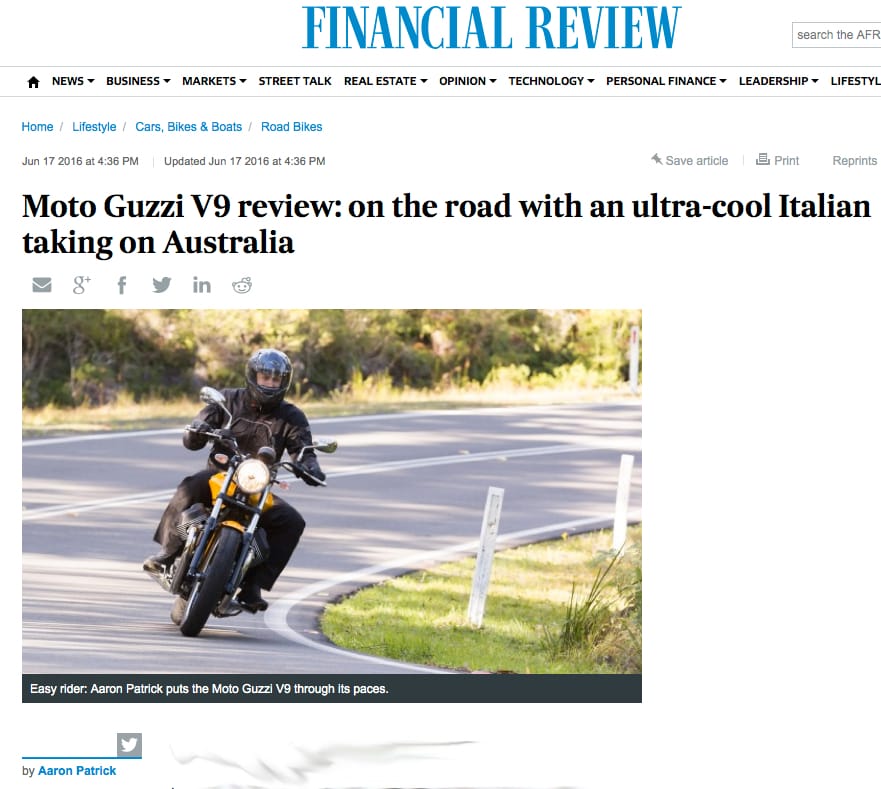881x789 pixels.
Task: Open the Street Talk menu item
Action: coord(295,81)
